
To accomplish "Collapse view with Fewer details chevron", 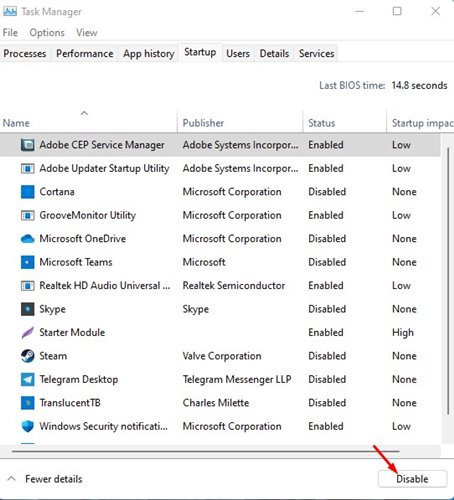I will [11, 479].
